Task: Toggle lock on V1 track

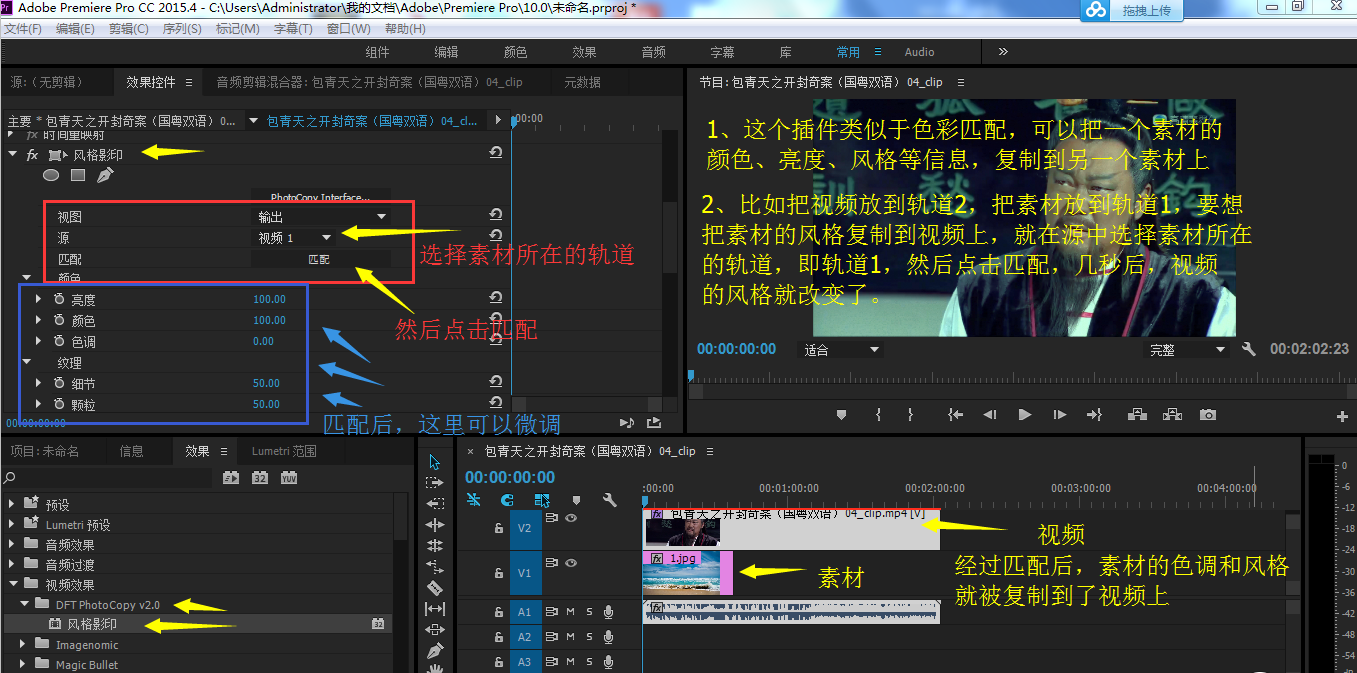Action: [499, 573]
